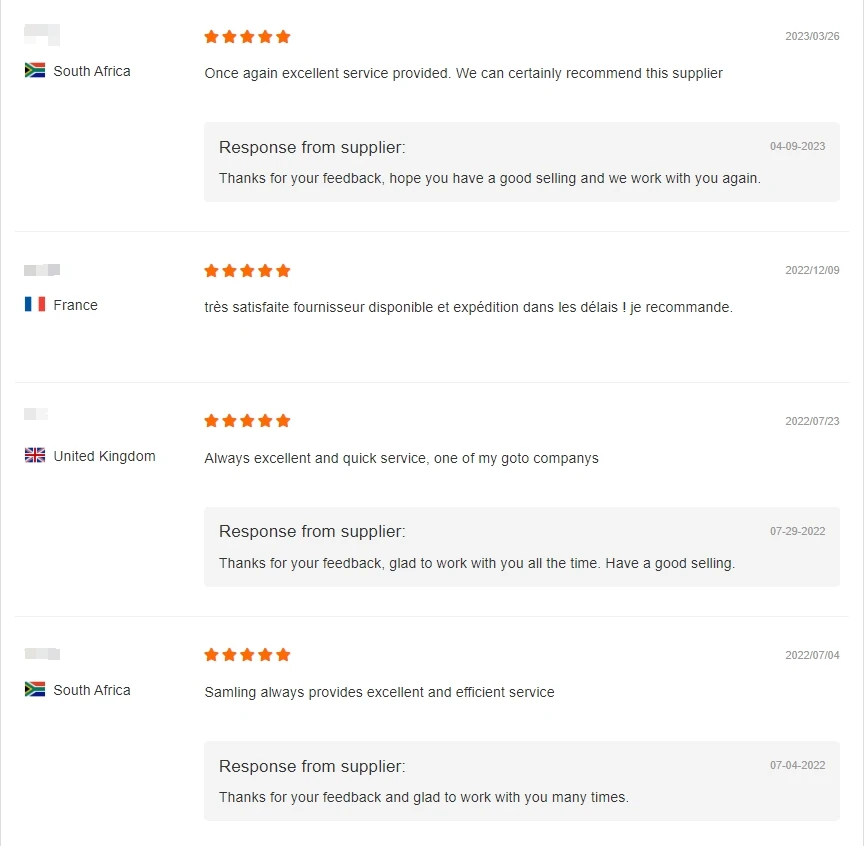Click the United Kingdom flag icon
The image size is (864, 846).
pyautogui.click(x=35, y=456)
